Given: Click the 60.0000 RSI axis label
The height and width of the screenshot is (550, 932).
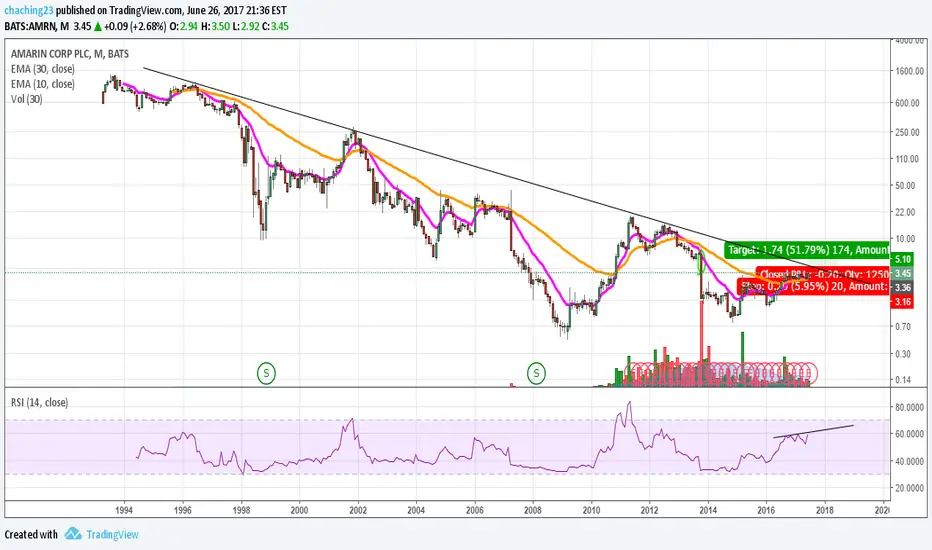Looking at the screenshot, I should [x=910, y=434].
